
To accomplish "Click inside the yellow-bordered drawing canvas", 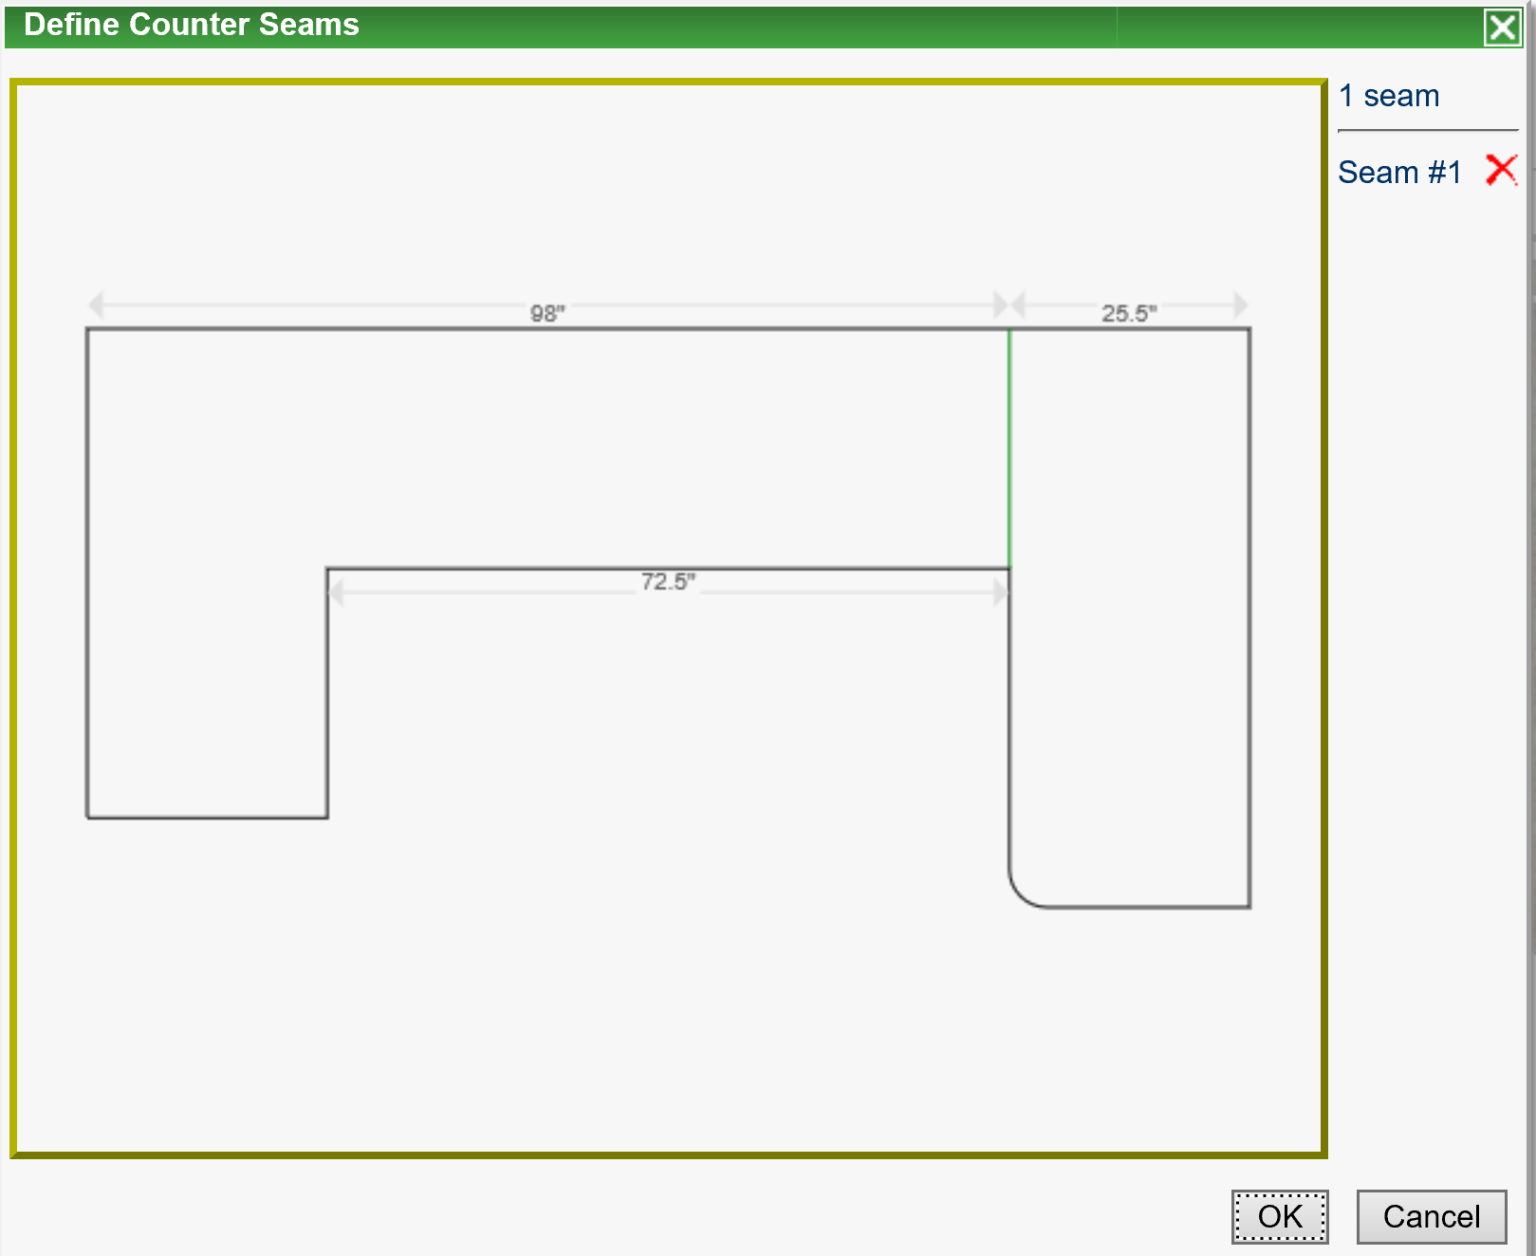I will click(x=600, y=1000).
